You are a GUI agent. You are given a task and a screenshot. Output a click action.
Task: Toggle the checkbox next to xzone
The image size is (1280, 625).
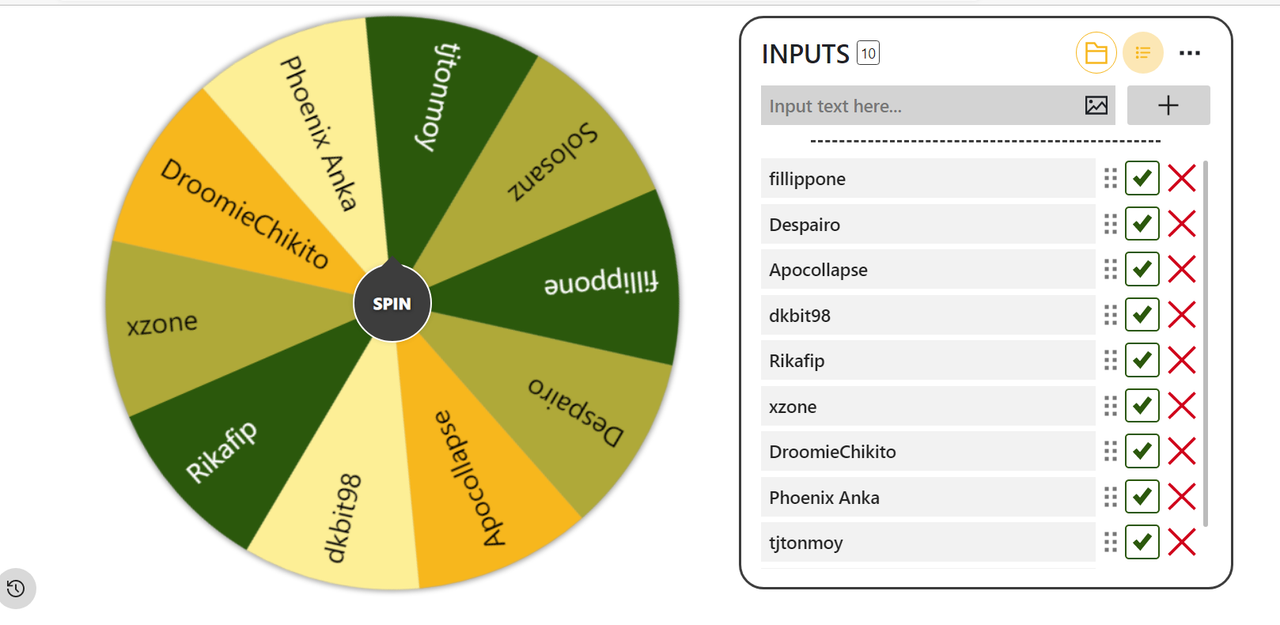1142,406
